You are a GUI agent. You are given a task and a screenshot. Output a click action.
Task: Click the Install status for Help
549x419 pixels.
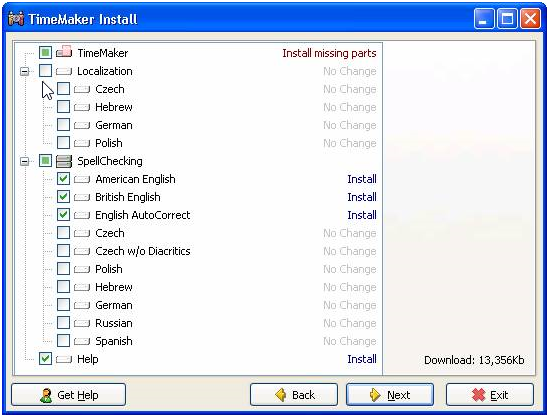[x=362, y=359]
